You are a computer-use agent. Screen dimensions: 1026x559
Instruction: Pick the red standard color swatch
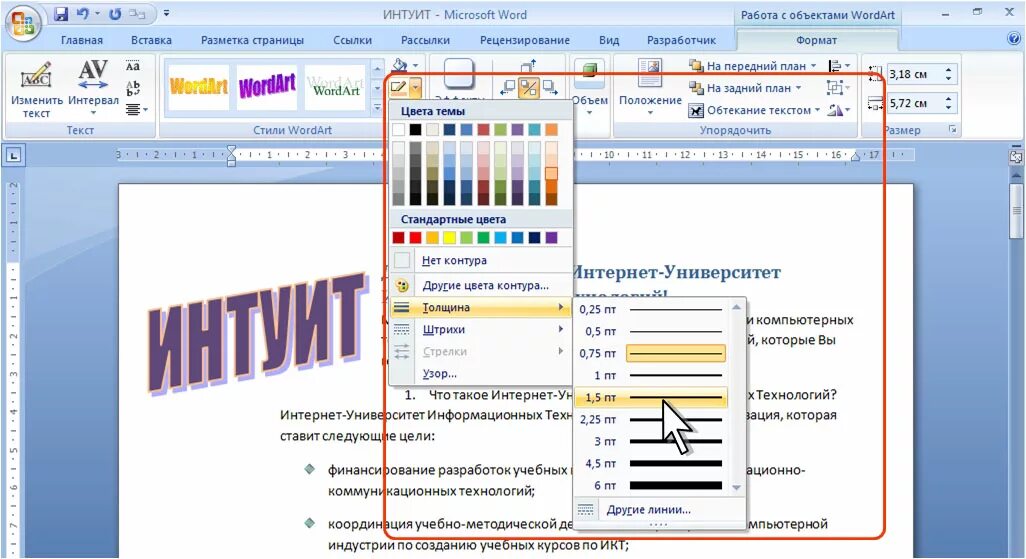click(416, 238)
